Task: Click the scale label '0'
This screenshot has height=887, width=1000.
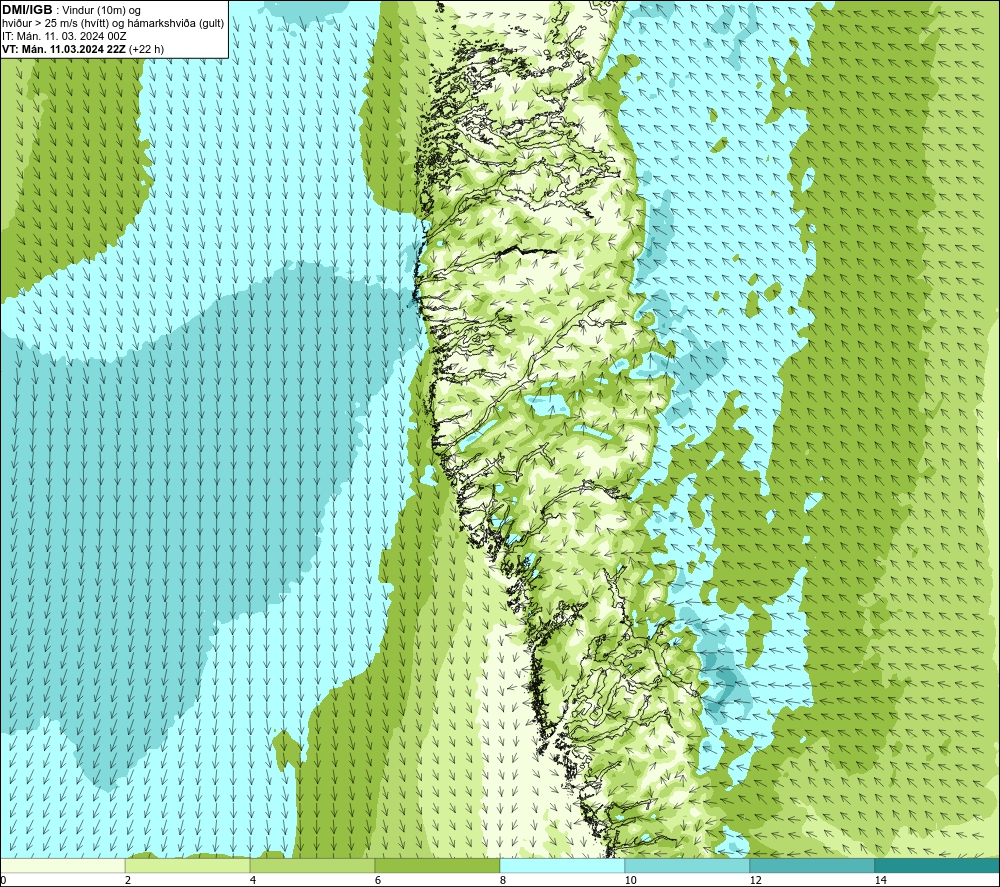Action: pos(3,880)
